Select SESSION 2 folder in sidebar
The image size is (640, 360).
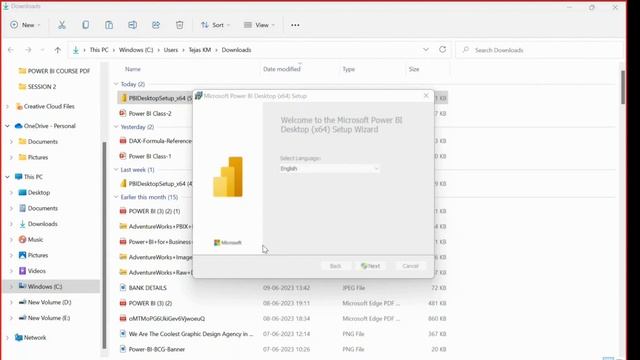click(37, 87)
